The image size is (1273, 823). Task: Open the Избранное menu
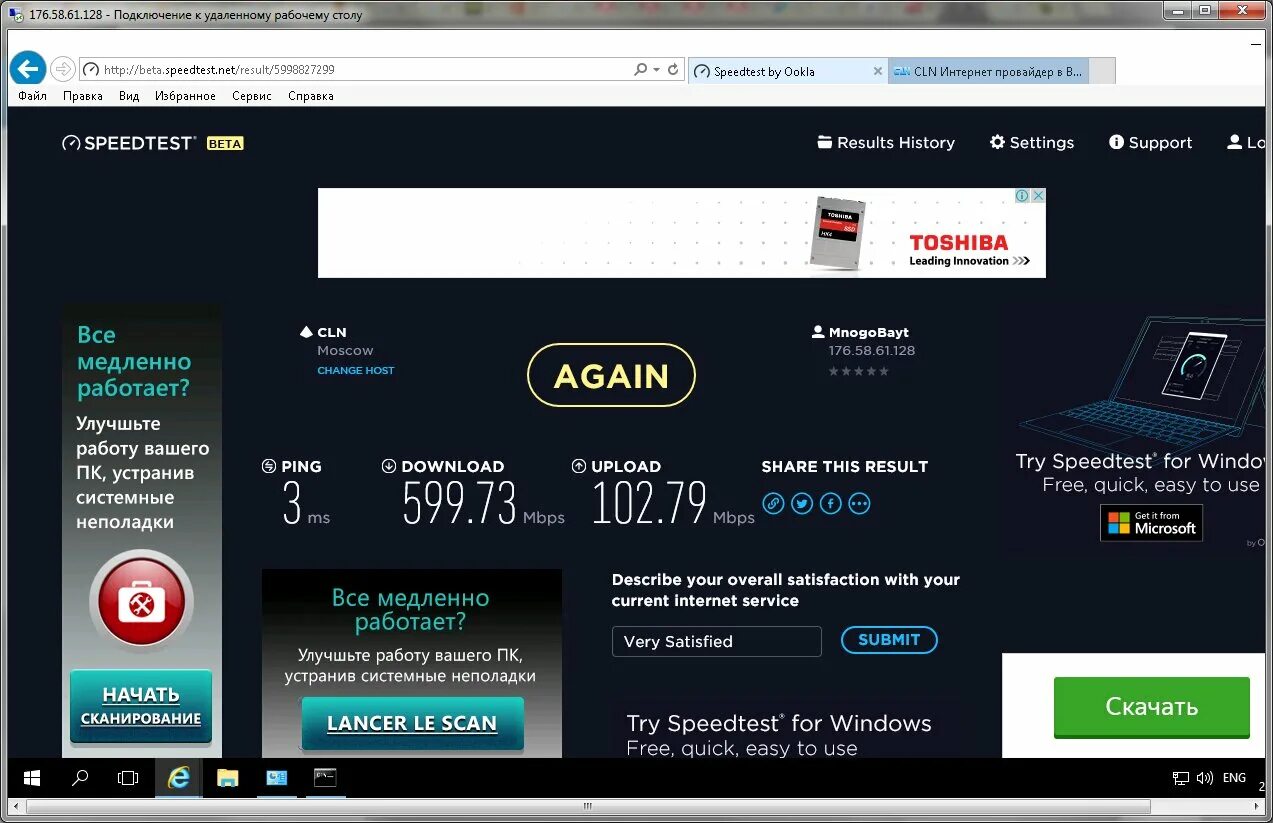point(185,96)
